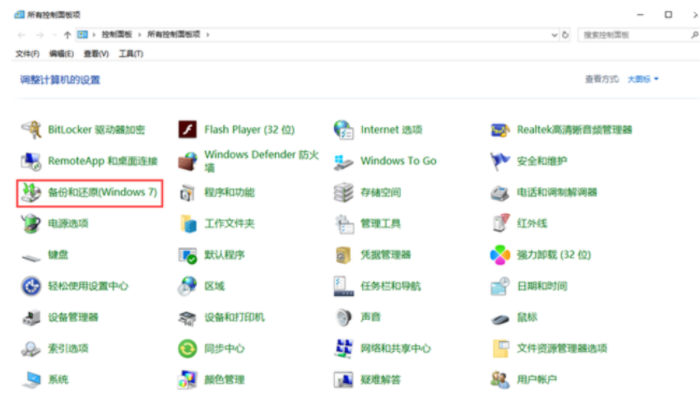Open the 电源选项 battery icon
Screen dimensions: 700x400
pos(31,224)
